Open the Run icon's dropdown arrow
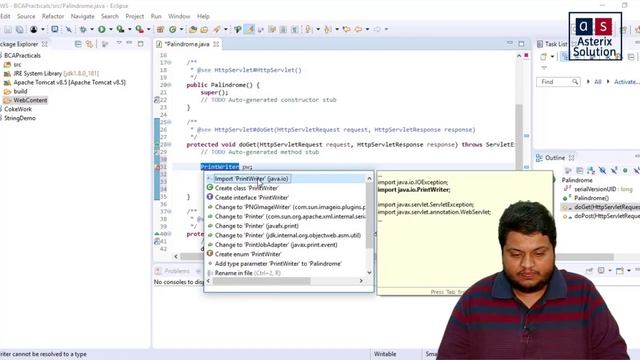Image resolution: width=640 pixels, height=360 pixels. (x=110, y=29)
